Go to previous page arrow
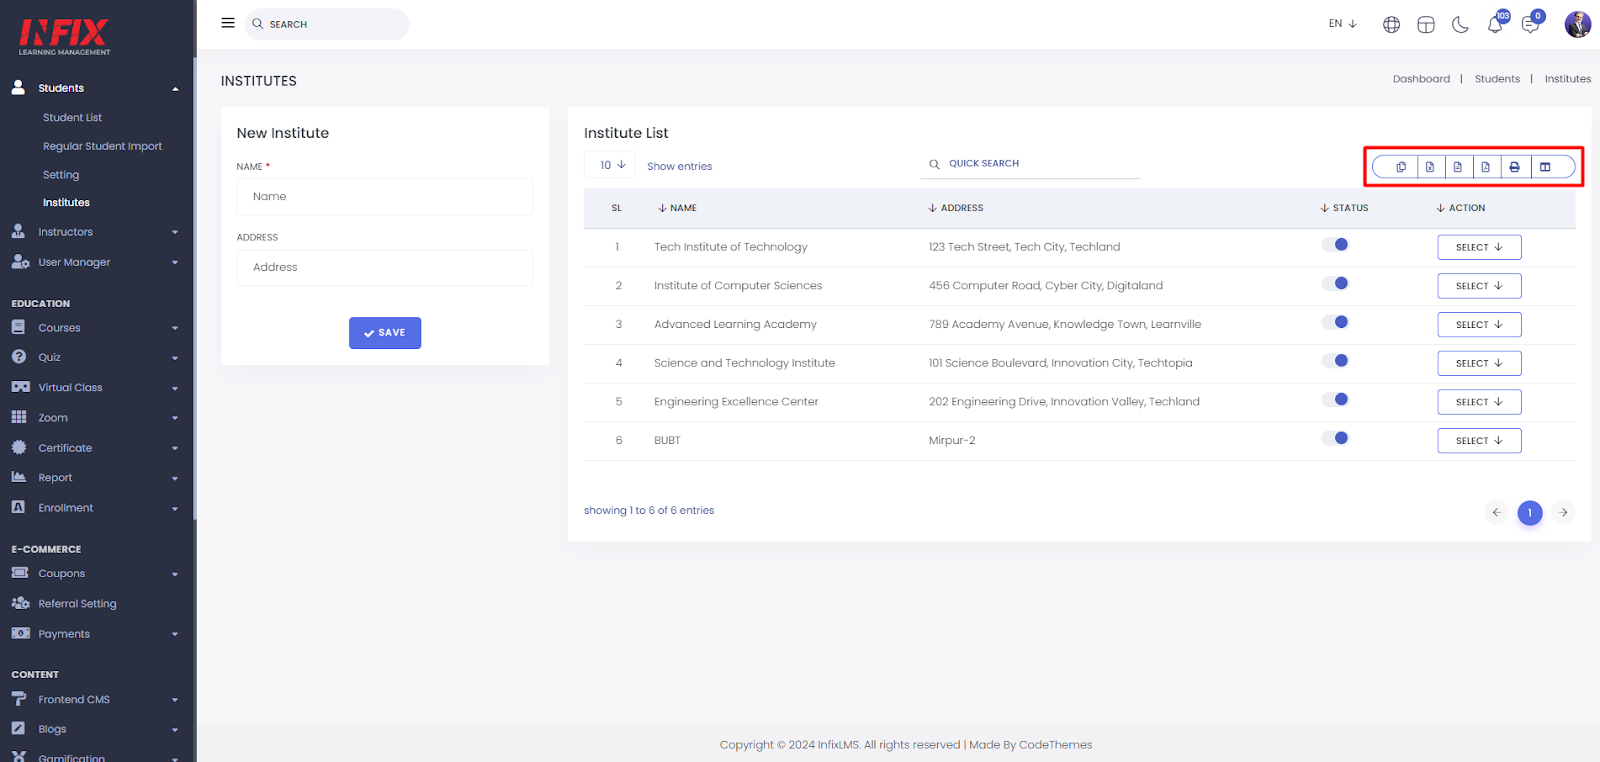This screenshot has height=762, width=1600. point(1497,513)
